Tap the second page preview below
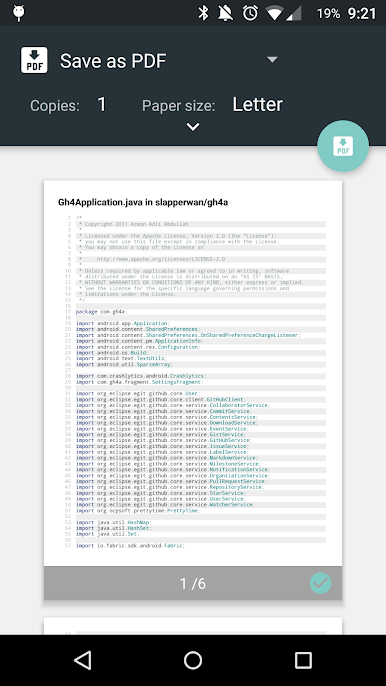The width and height of the screenshot is (386, 686). 193,626
